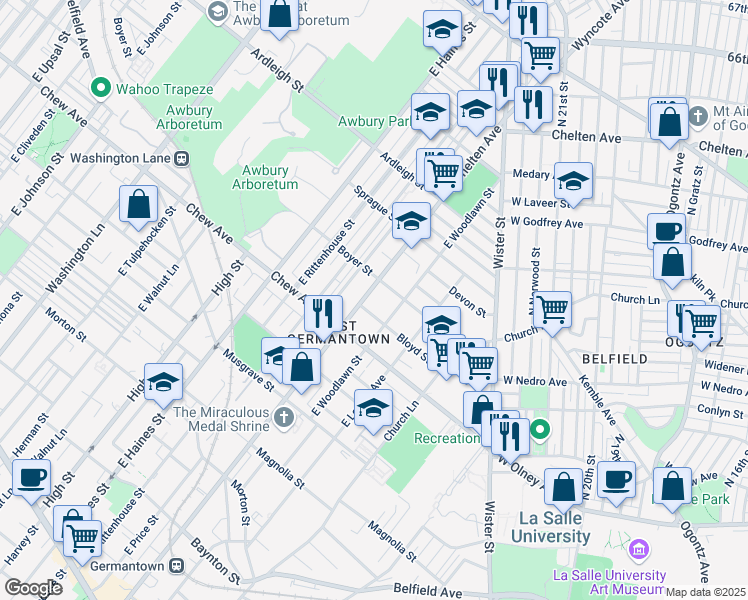Open the Miraculous Medal Shrine church icon

[x=284, y=418]
